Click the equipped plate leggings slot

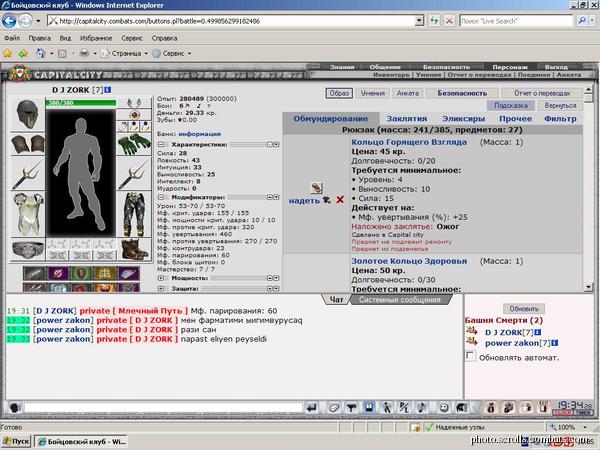coord(134,214)
